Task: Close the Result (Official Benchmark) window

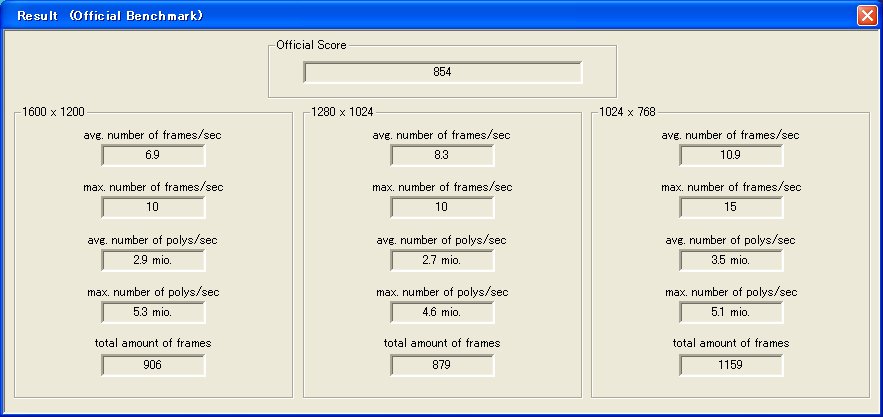Action: point(866,15)
